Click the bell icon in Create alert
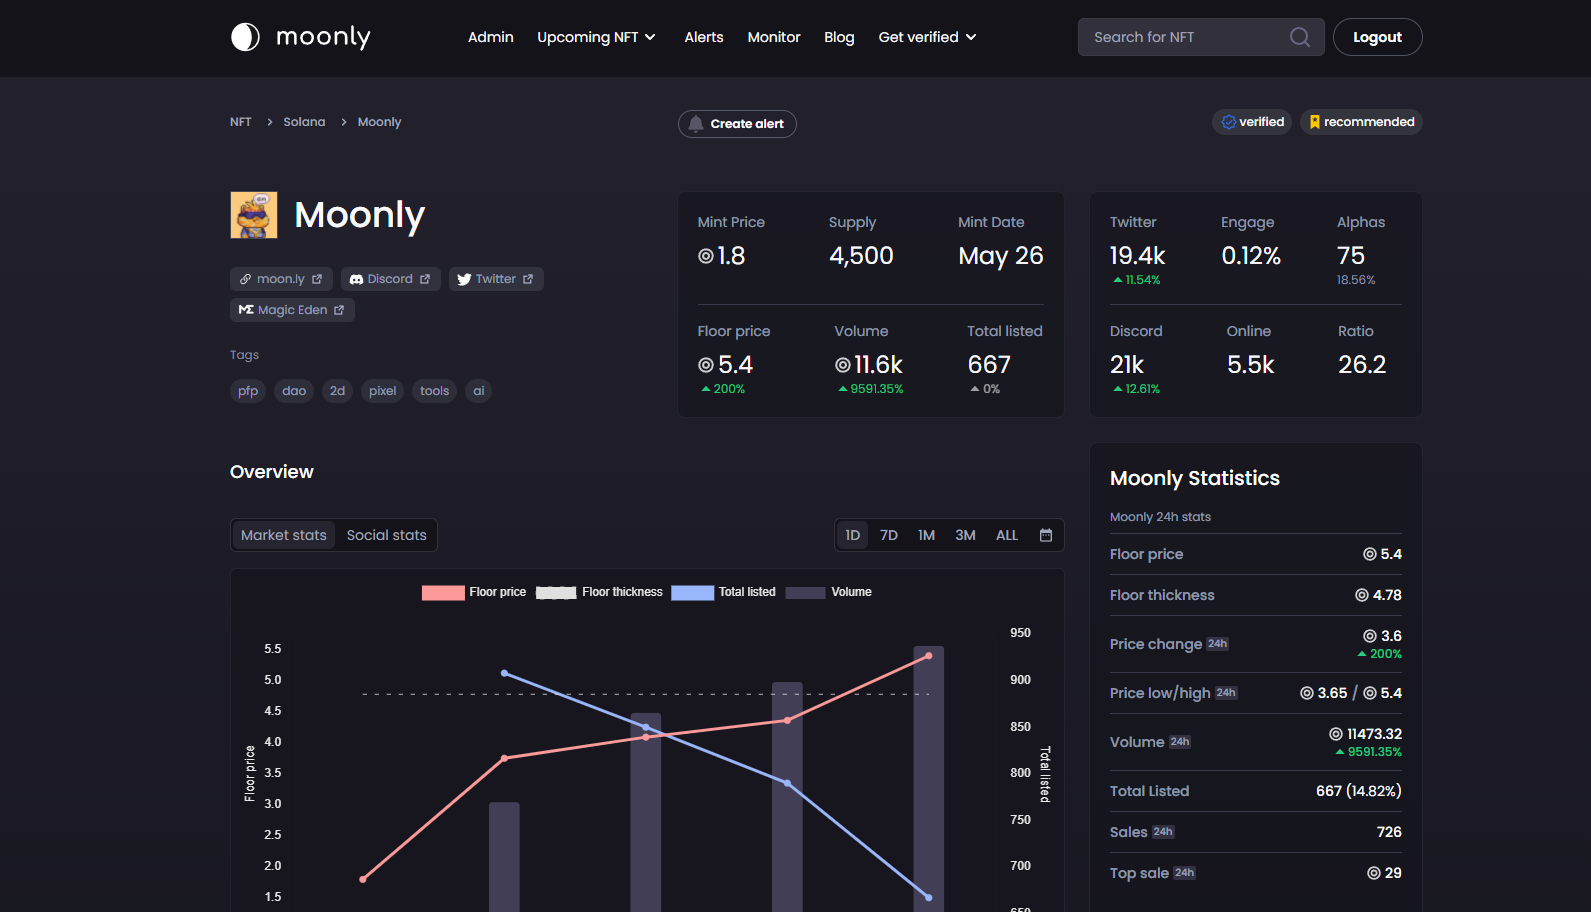This screenshot has height=912, width=1591. pos(696,124)
